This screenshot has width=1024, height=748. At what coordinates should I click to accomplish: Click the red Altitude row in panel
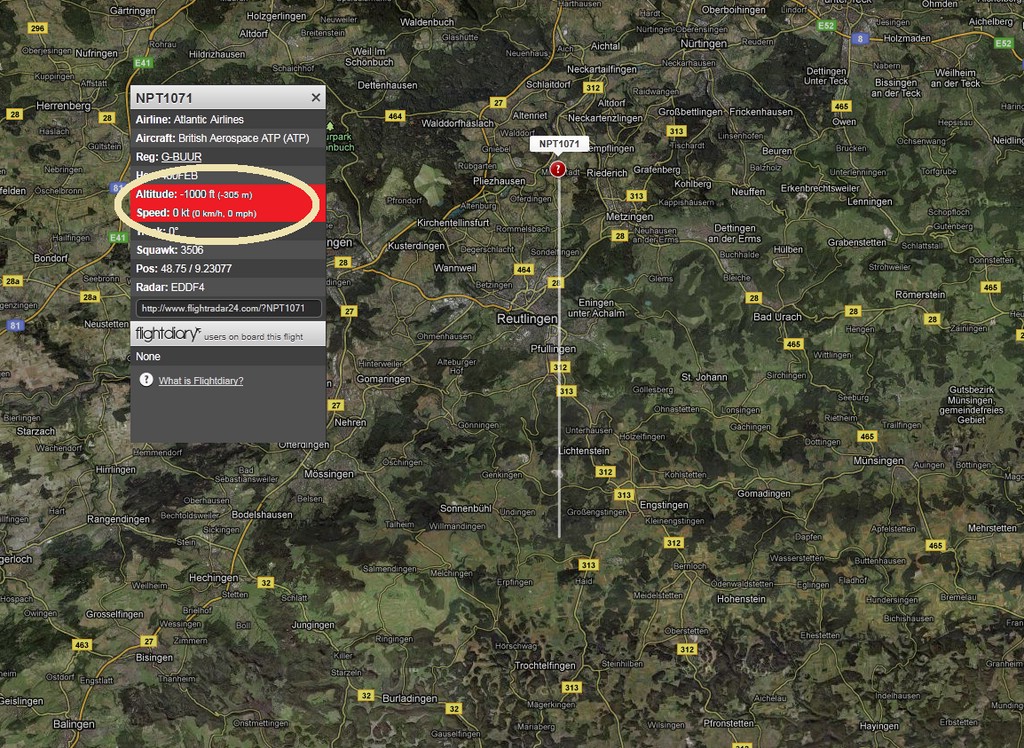point(227,194)
